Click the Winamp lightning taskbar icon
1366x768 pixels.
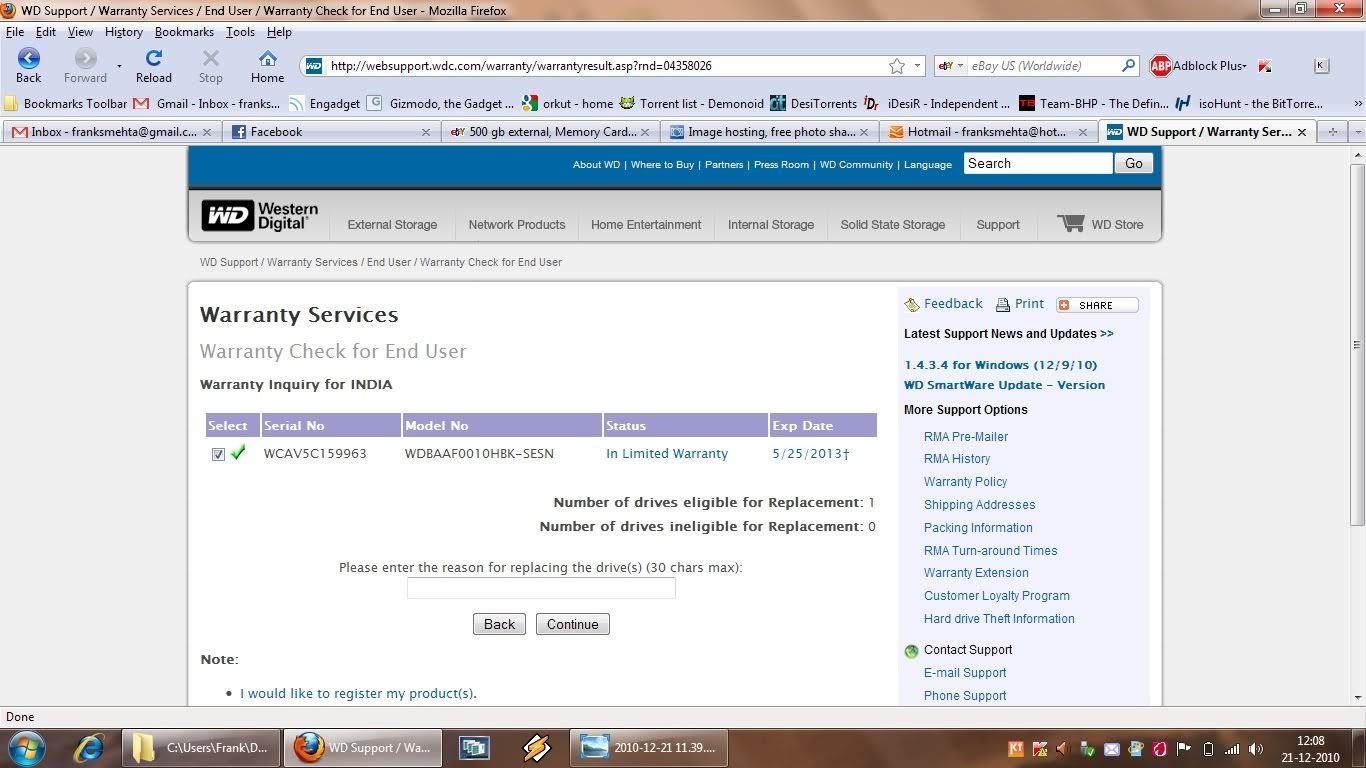(537, 747)
